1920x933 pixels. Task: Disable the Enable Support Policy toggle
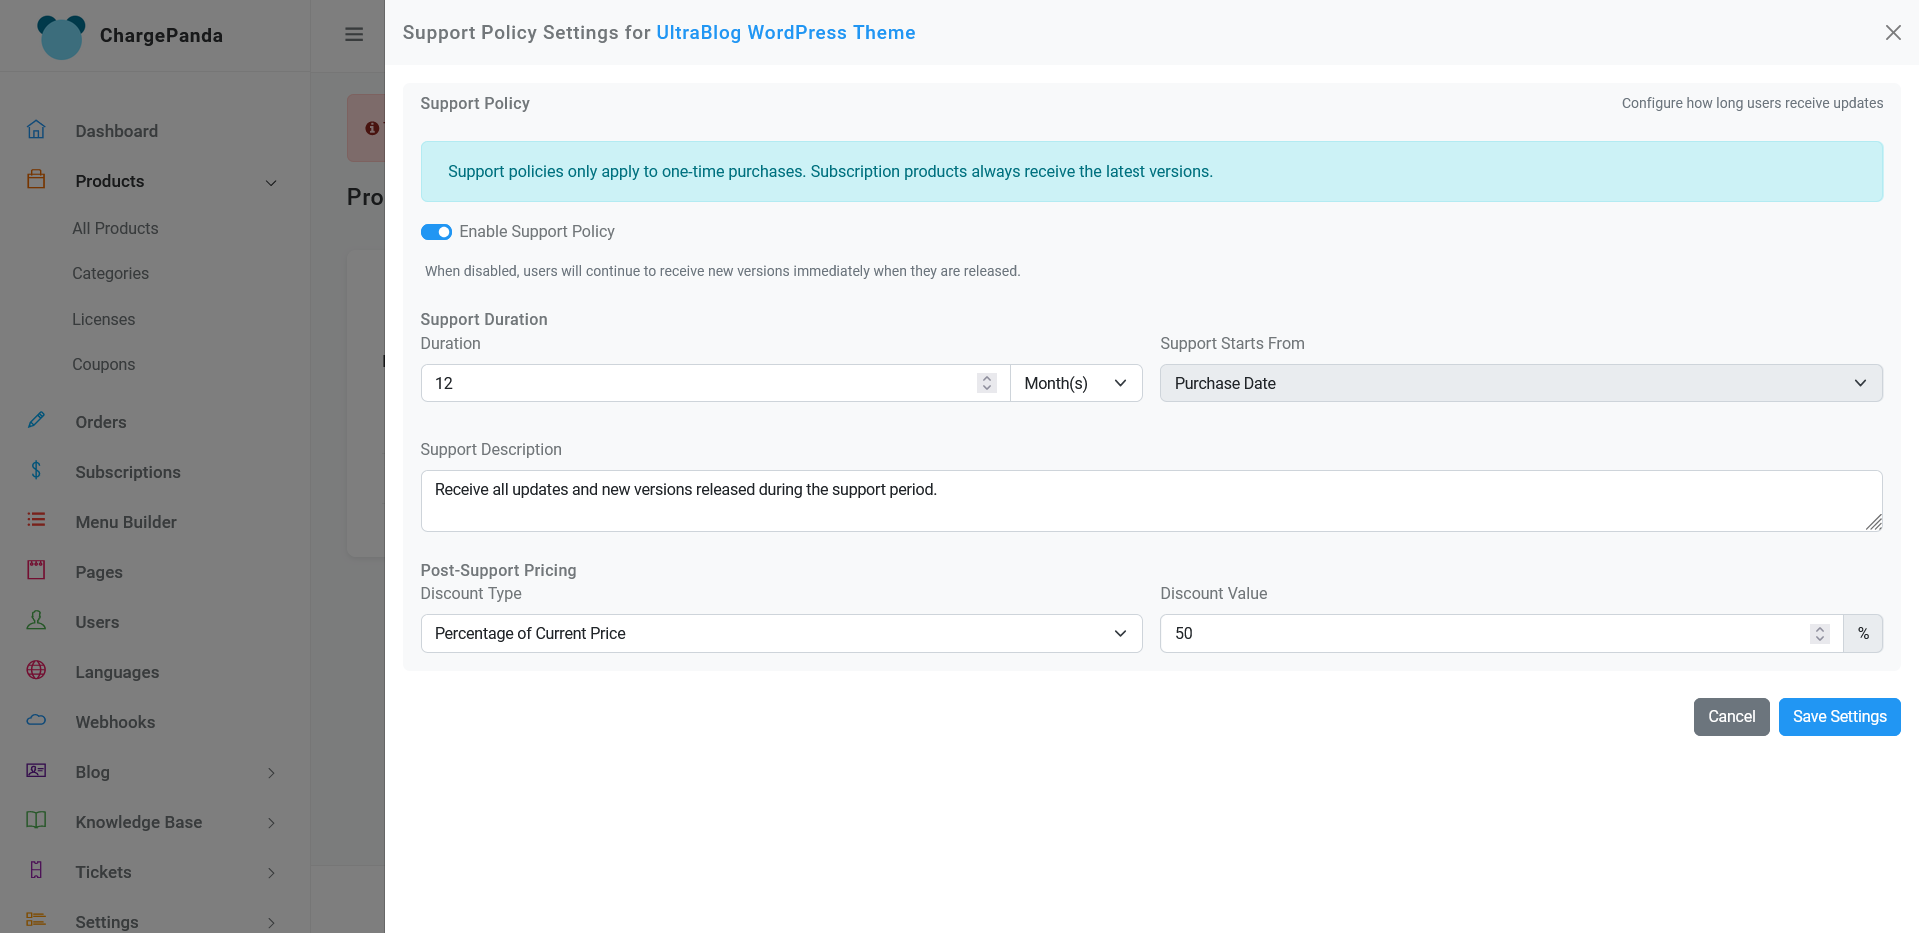436,232
